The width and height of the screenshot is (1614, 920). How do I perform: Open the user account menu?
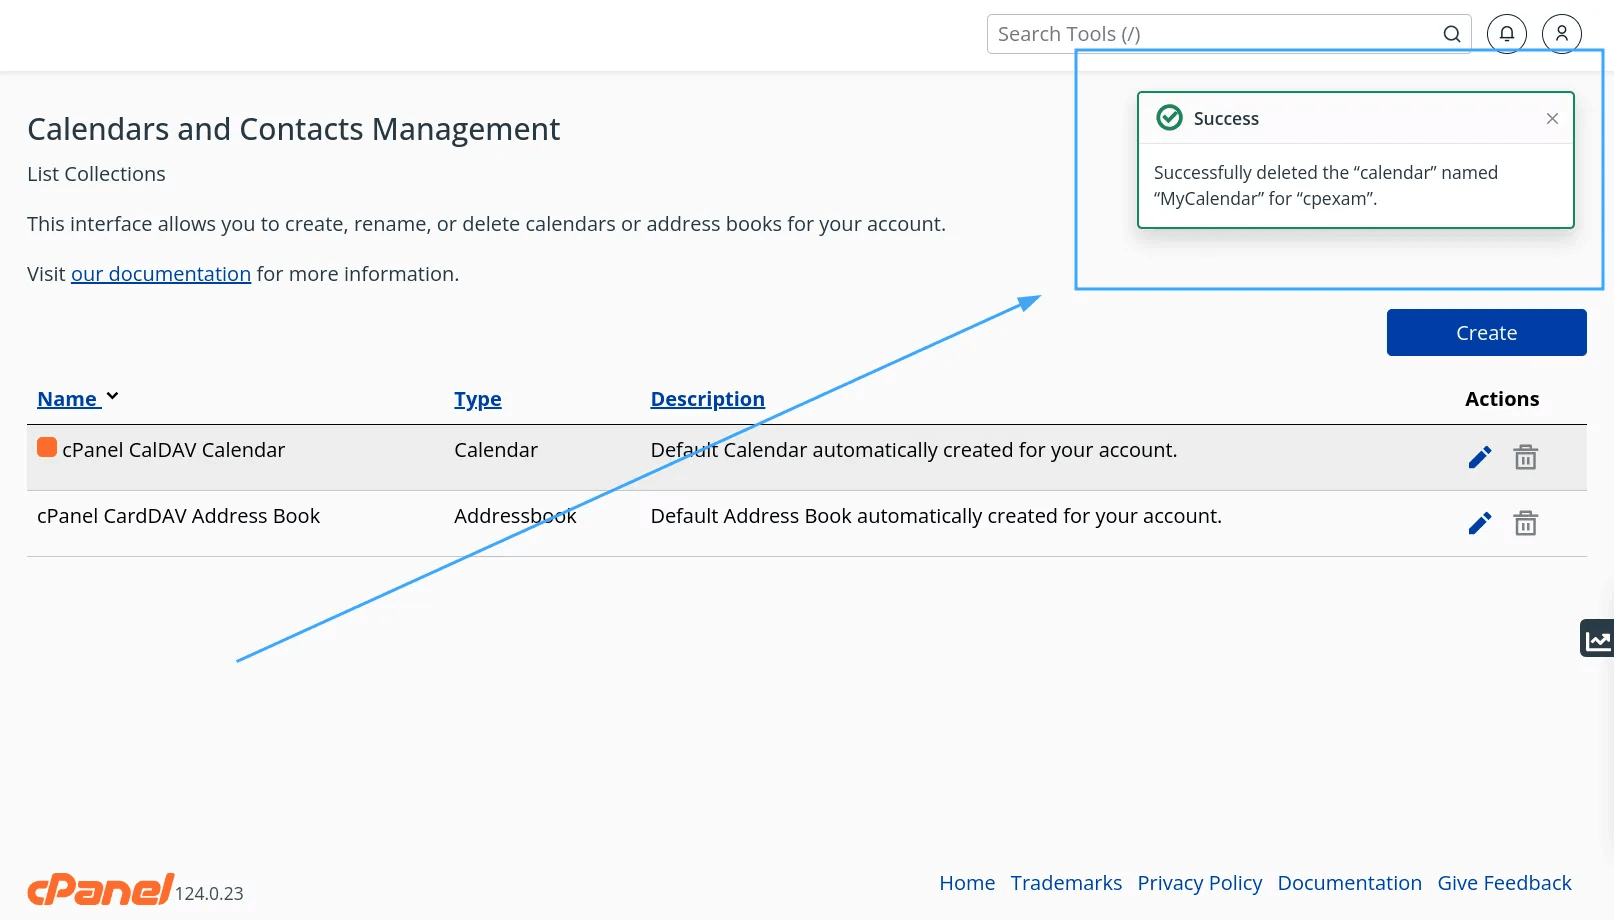pos(1561,33)
